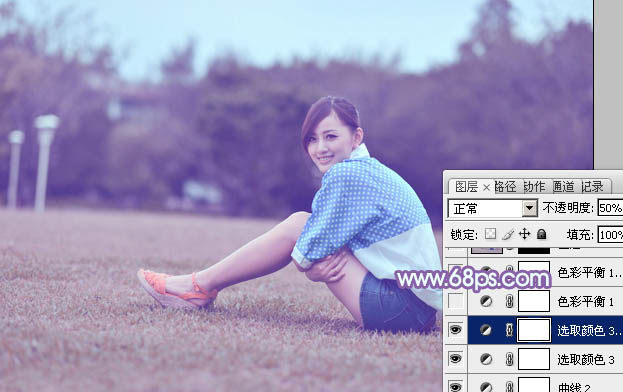Hide the selected 选取颜色 3 copy layer
This screenshot has height=392, width=623.
(456, 330)
